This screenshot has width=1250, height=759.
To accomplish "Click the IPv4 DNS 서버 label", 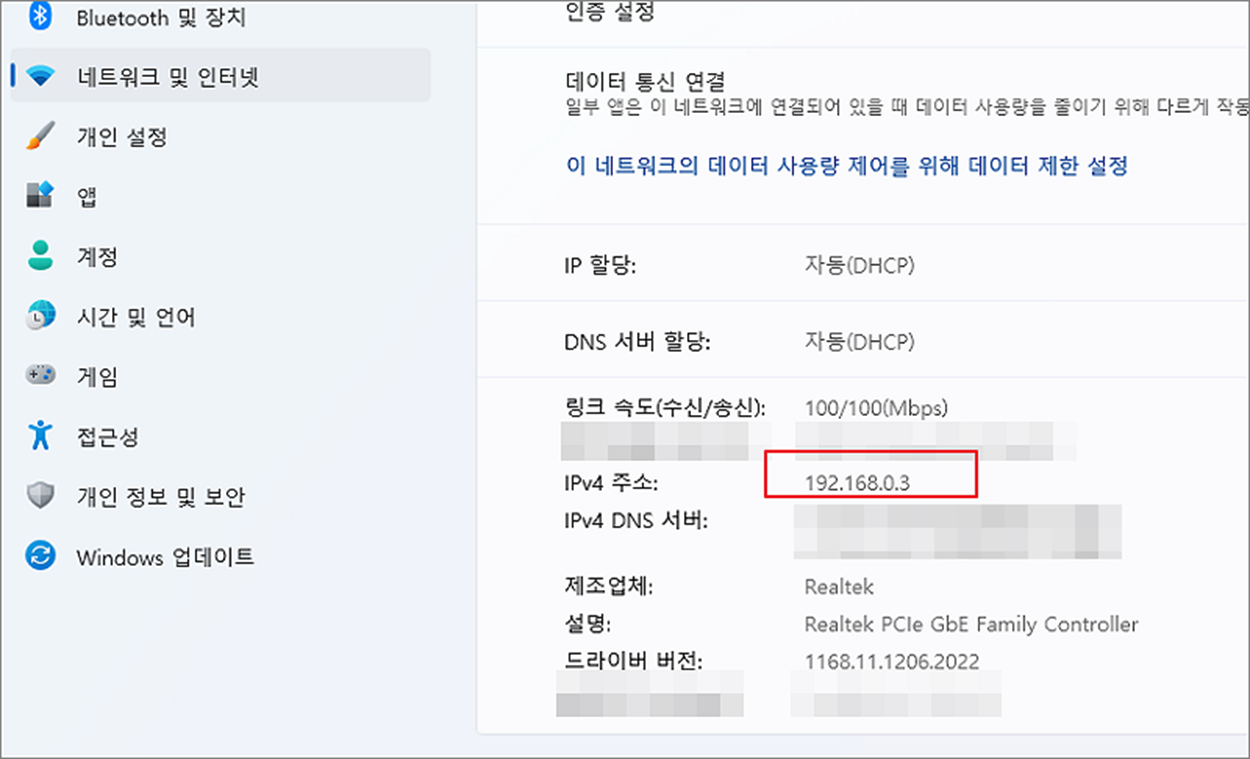I will (636, 521).
